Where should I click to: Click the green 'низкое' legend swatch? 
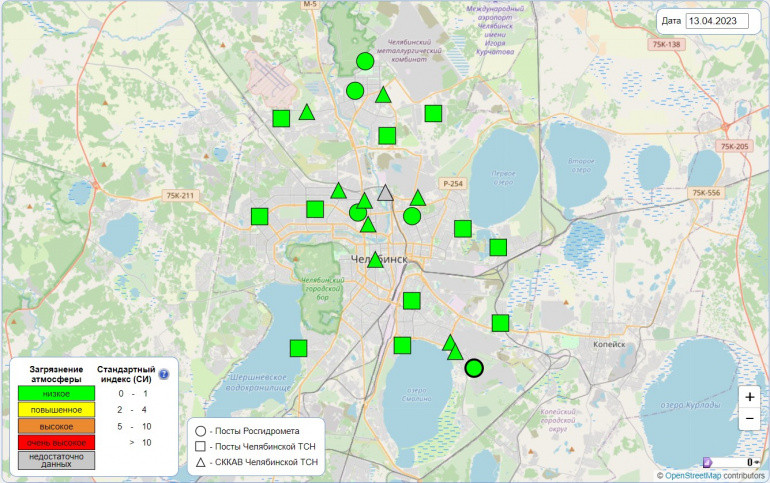coord(55,393)
